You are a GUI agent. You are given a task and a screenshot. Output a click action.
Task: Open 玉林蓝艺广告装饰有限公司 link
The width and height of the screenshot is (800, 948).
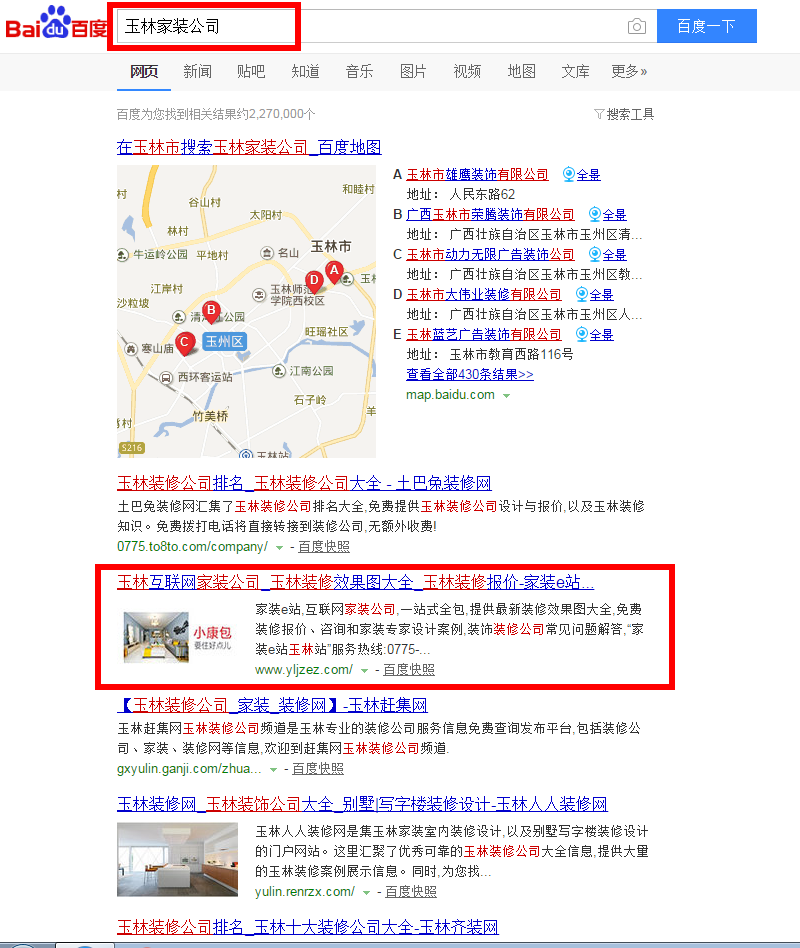[484, 334]
